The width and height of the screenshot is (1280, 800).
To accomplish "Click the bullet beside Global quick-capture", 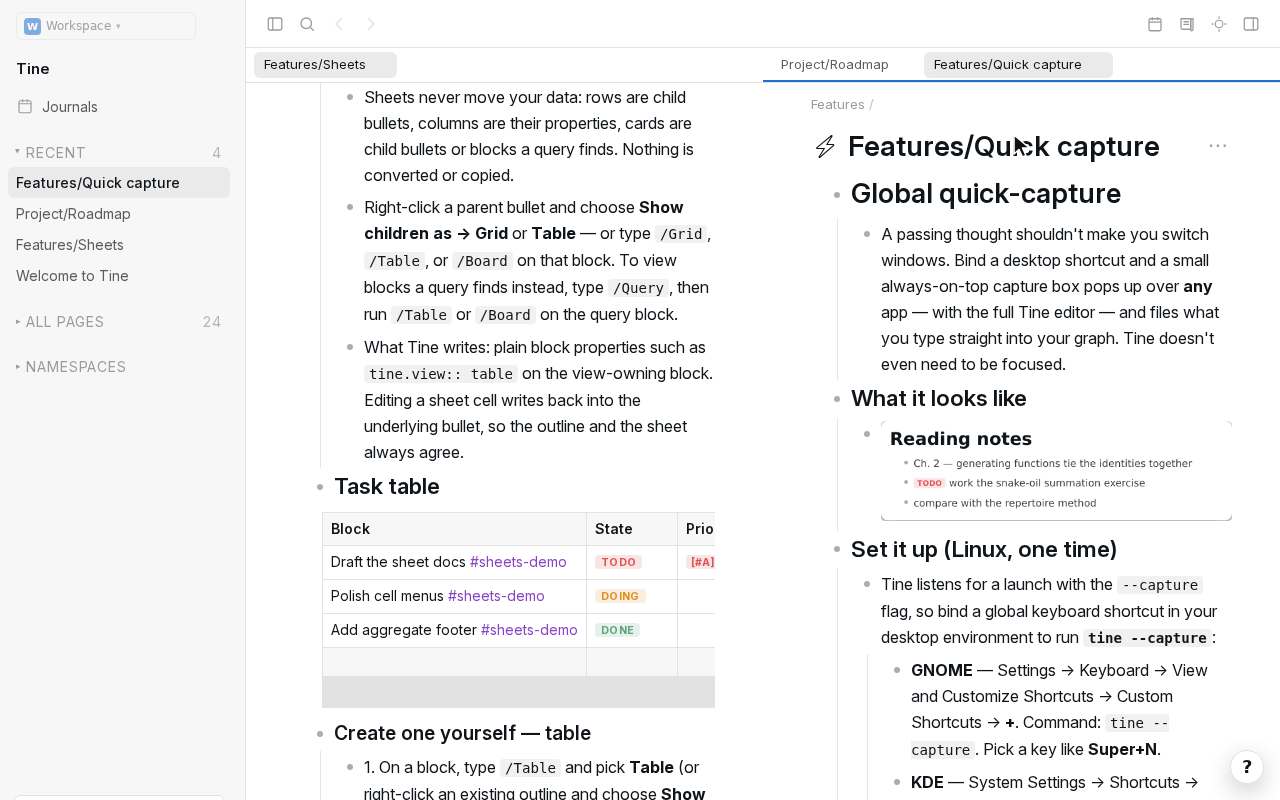I will point(837,195).
